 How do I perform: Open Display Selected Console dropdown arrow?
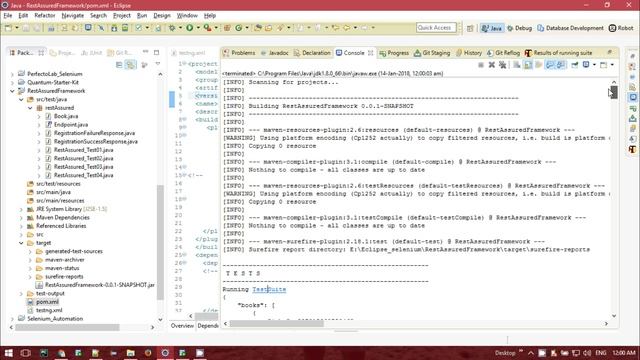594,65
